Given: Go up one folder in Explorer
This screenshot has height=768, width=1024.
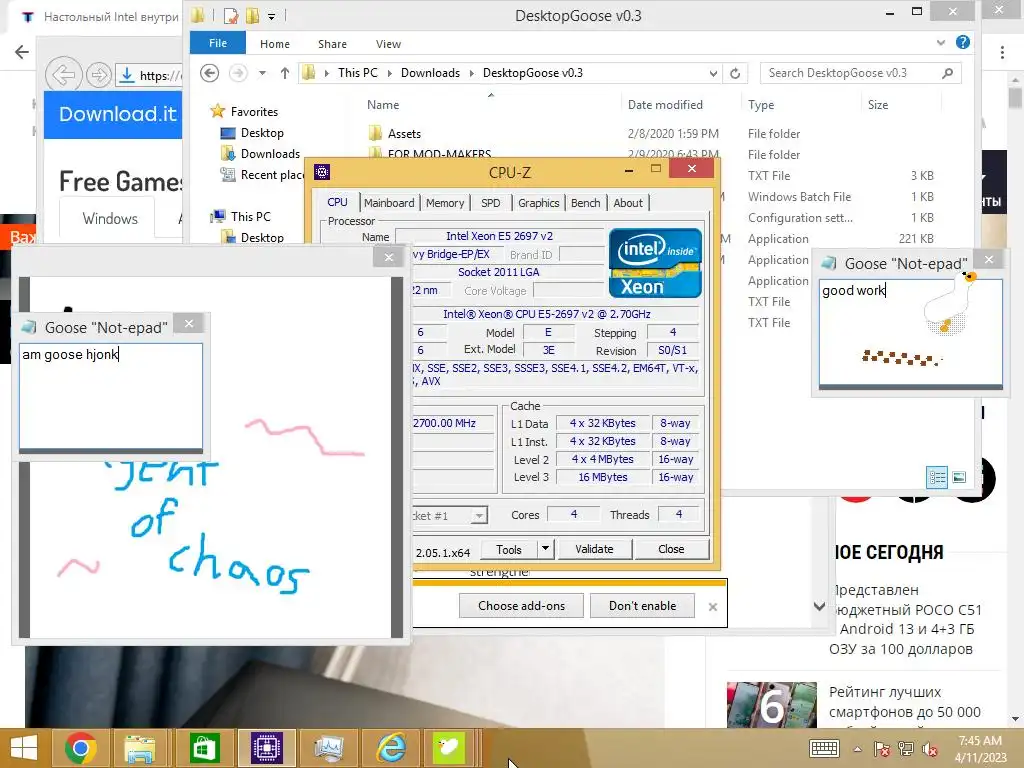Looking at the screenshot, I should 285,73.
